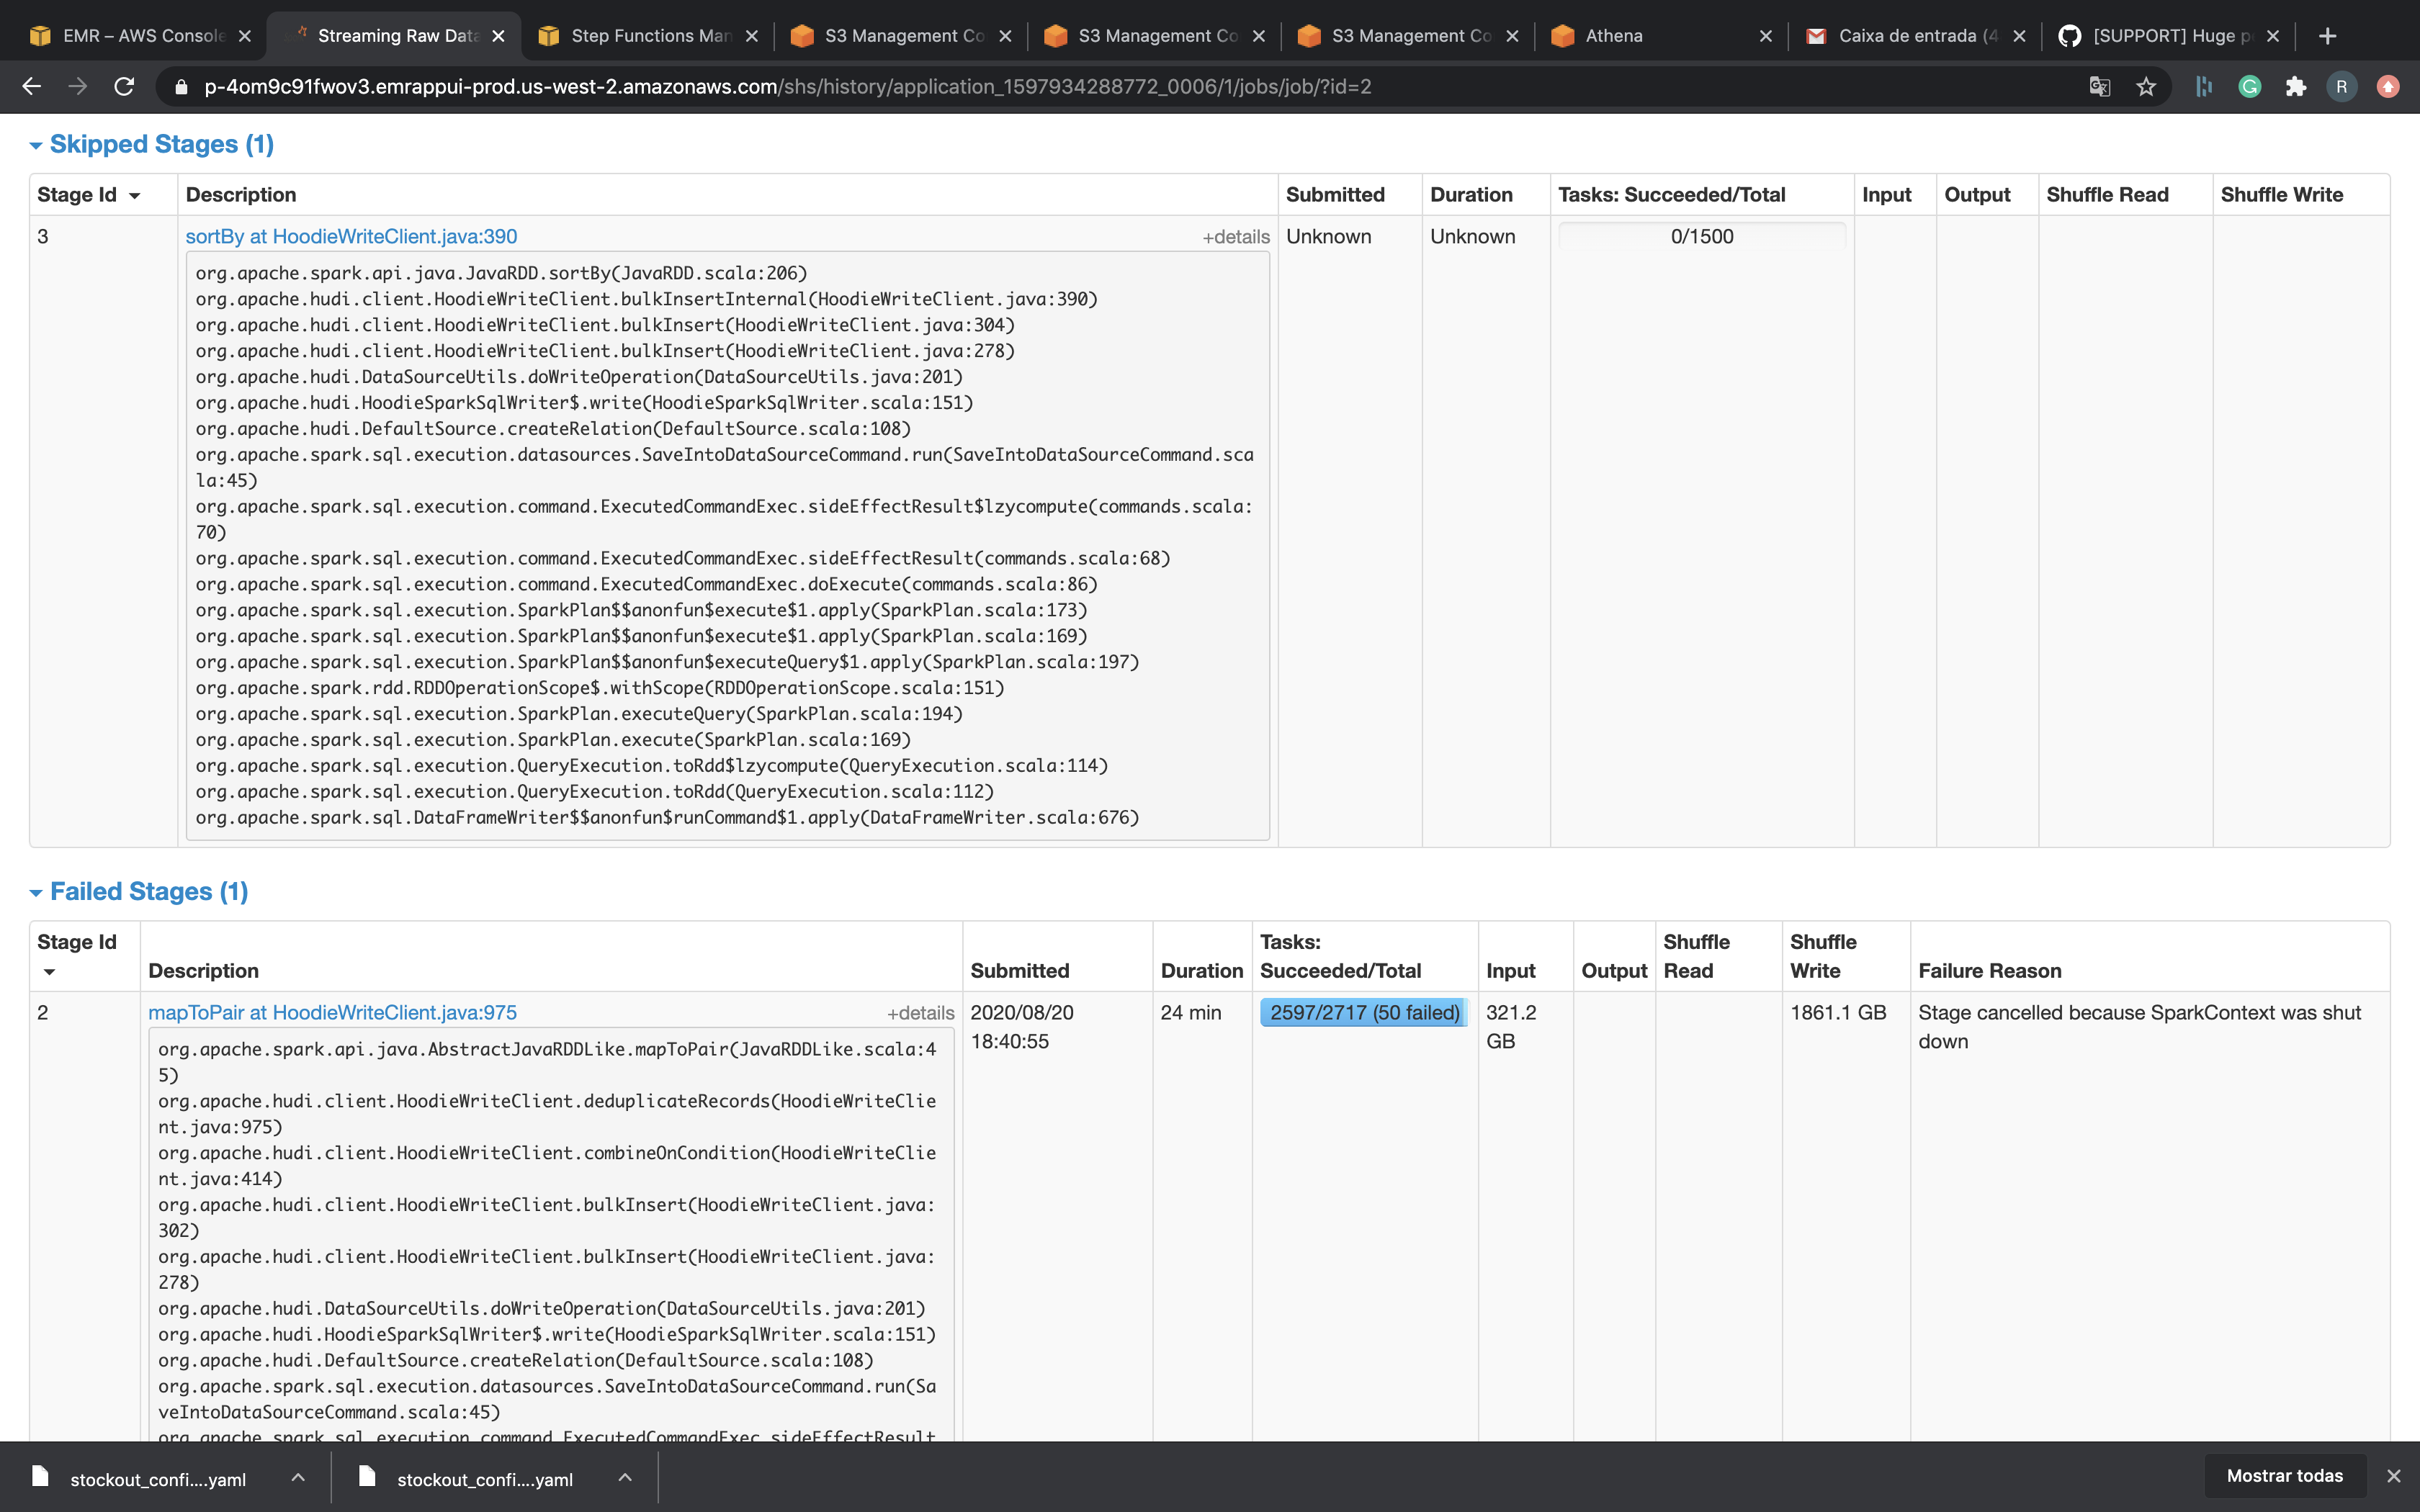Viewport: 2420px width, 1512px height.
Task: Toggle +details for mapToPair stage
Action: click(920, 1013)
